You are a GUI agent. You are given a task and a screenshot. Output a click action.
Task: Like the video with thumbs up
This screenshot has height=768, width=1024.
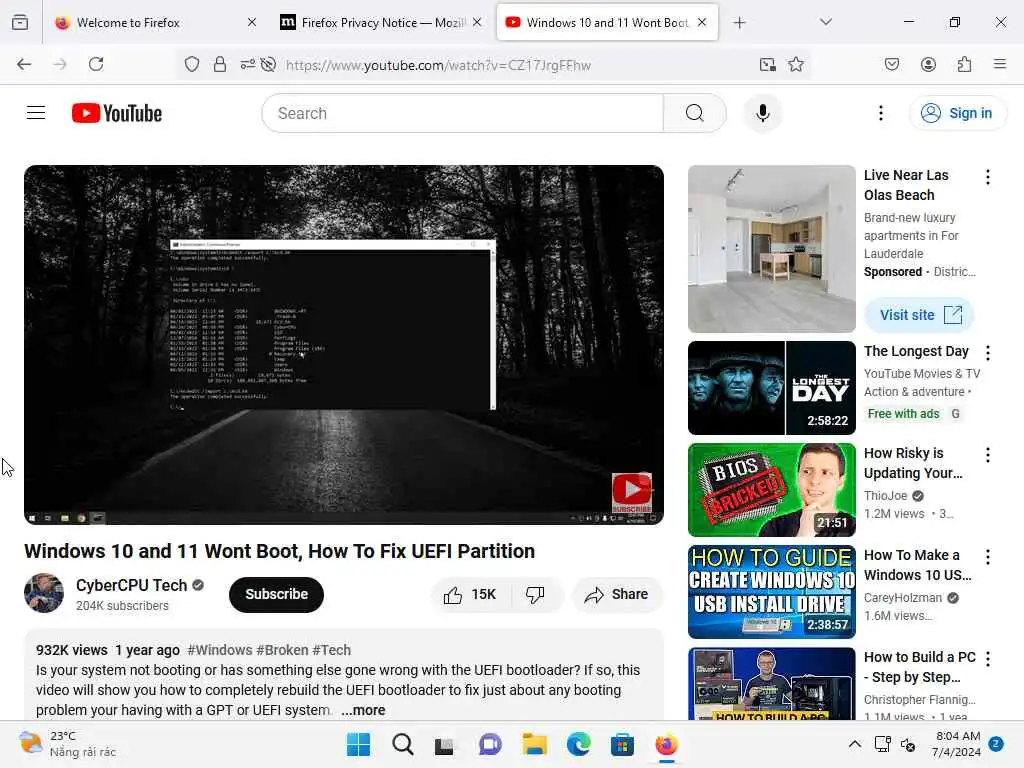(x=470, y=595)
